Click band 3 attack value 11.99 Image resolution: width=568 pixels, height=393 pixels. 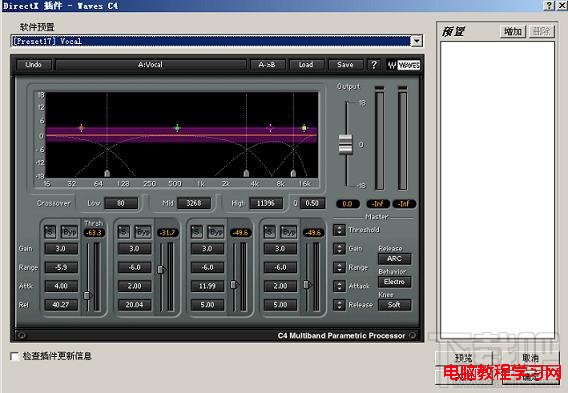point(208,286)
